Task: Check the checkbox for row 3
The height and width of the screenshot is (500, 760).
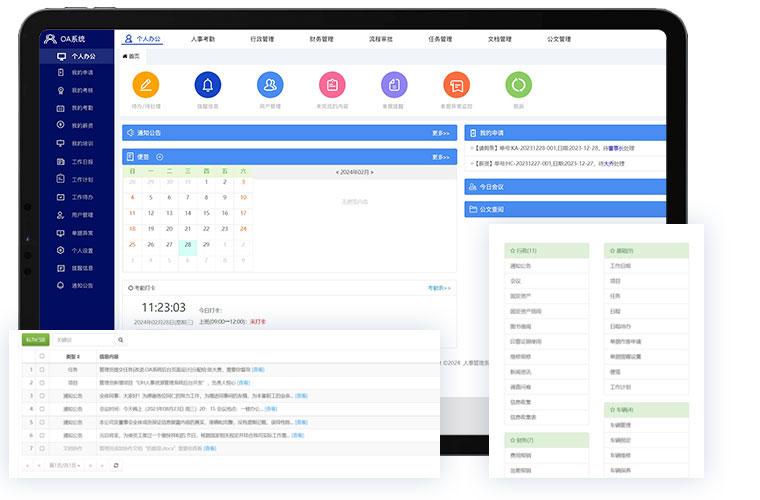Action: (42, 396)
